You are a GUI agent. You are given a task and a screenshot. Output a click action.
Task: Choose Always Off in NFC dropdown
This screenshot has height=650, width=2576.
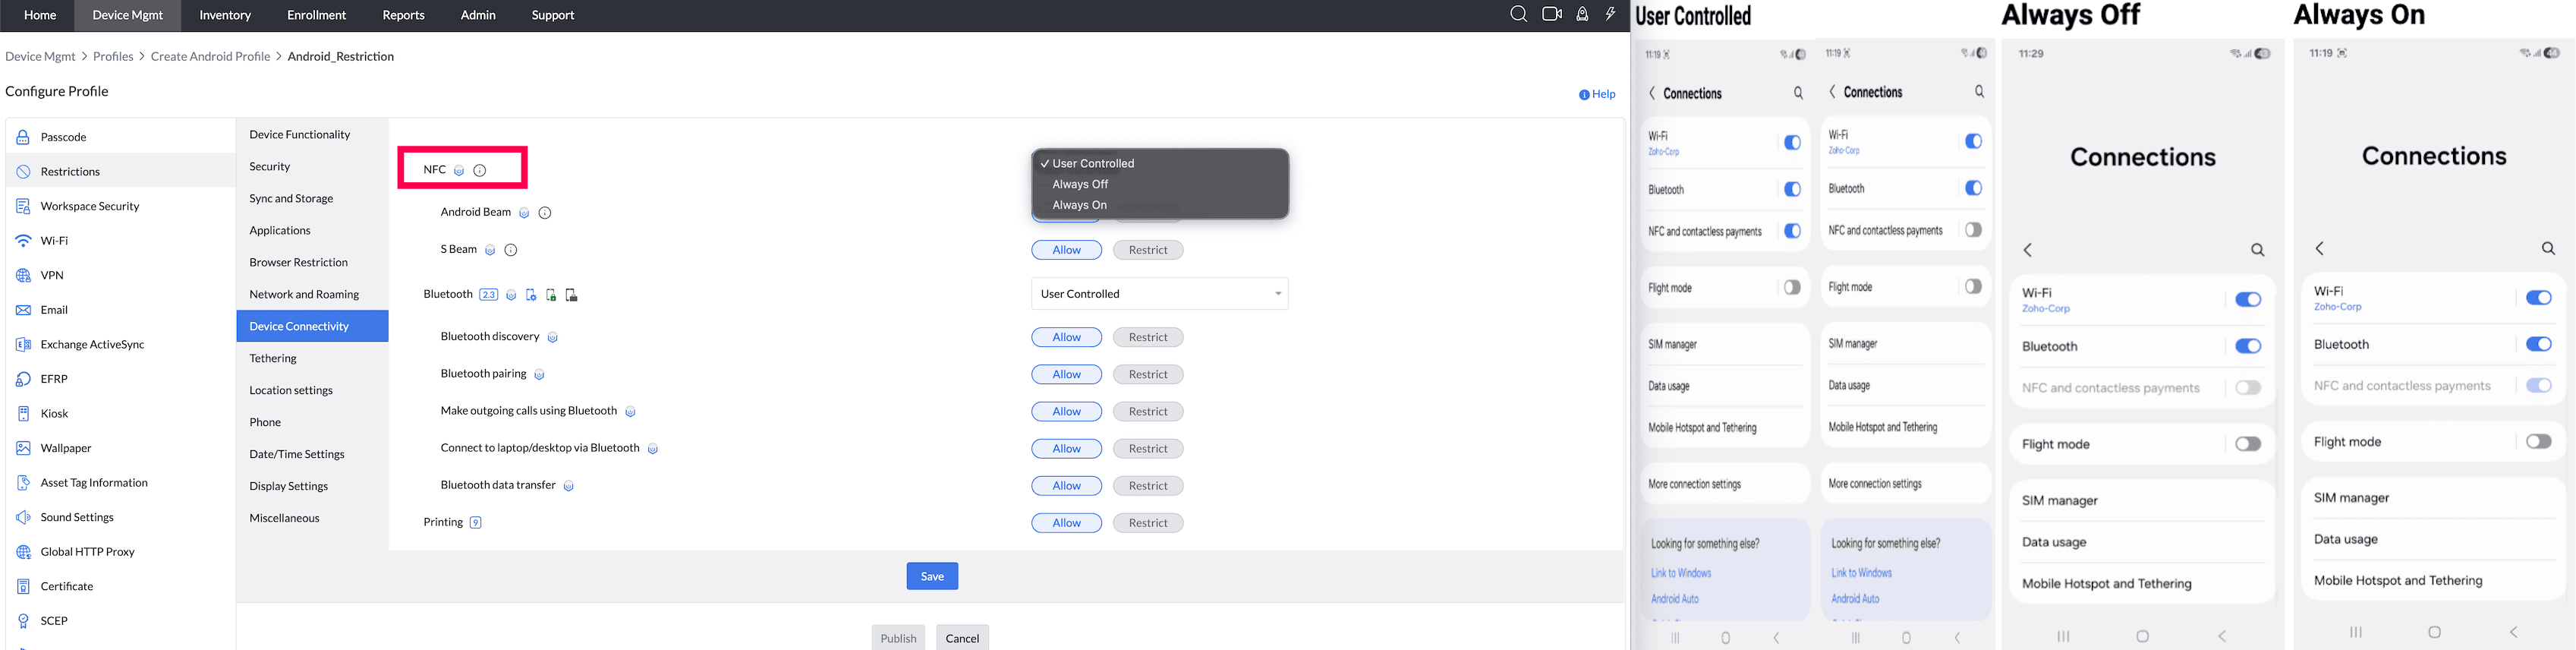coord(1080,184)
